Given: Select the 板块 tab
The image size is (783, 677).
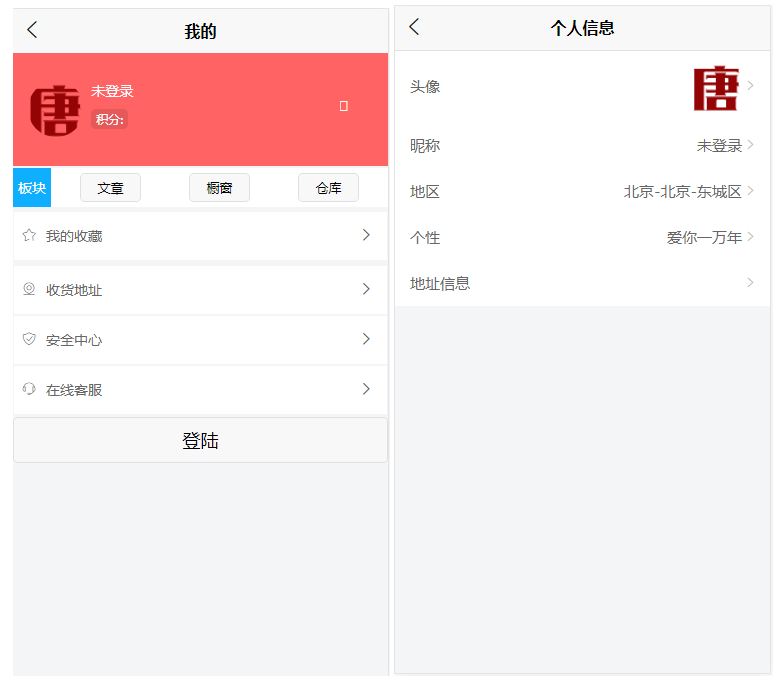Looking at the screenshot, I should [x=32, y=188].
